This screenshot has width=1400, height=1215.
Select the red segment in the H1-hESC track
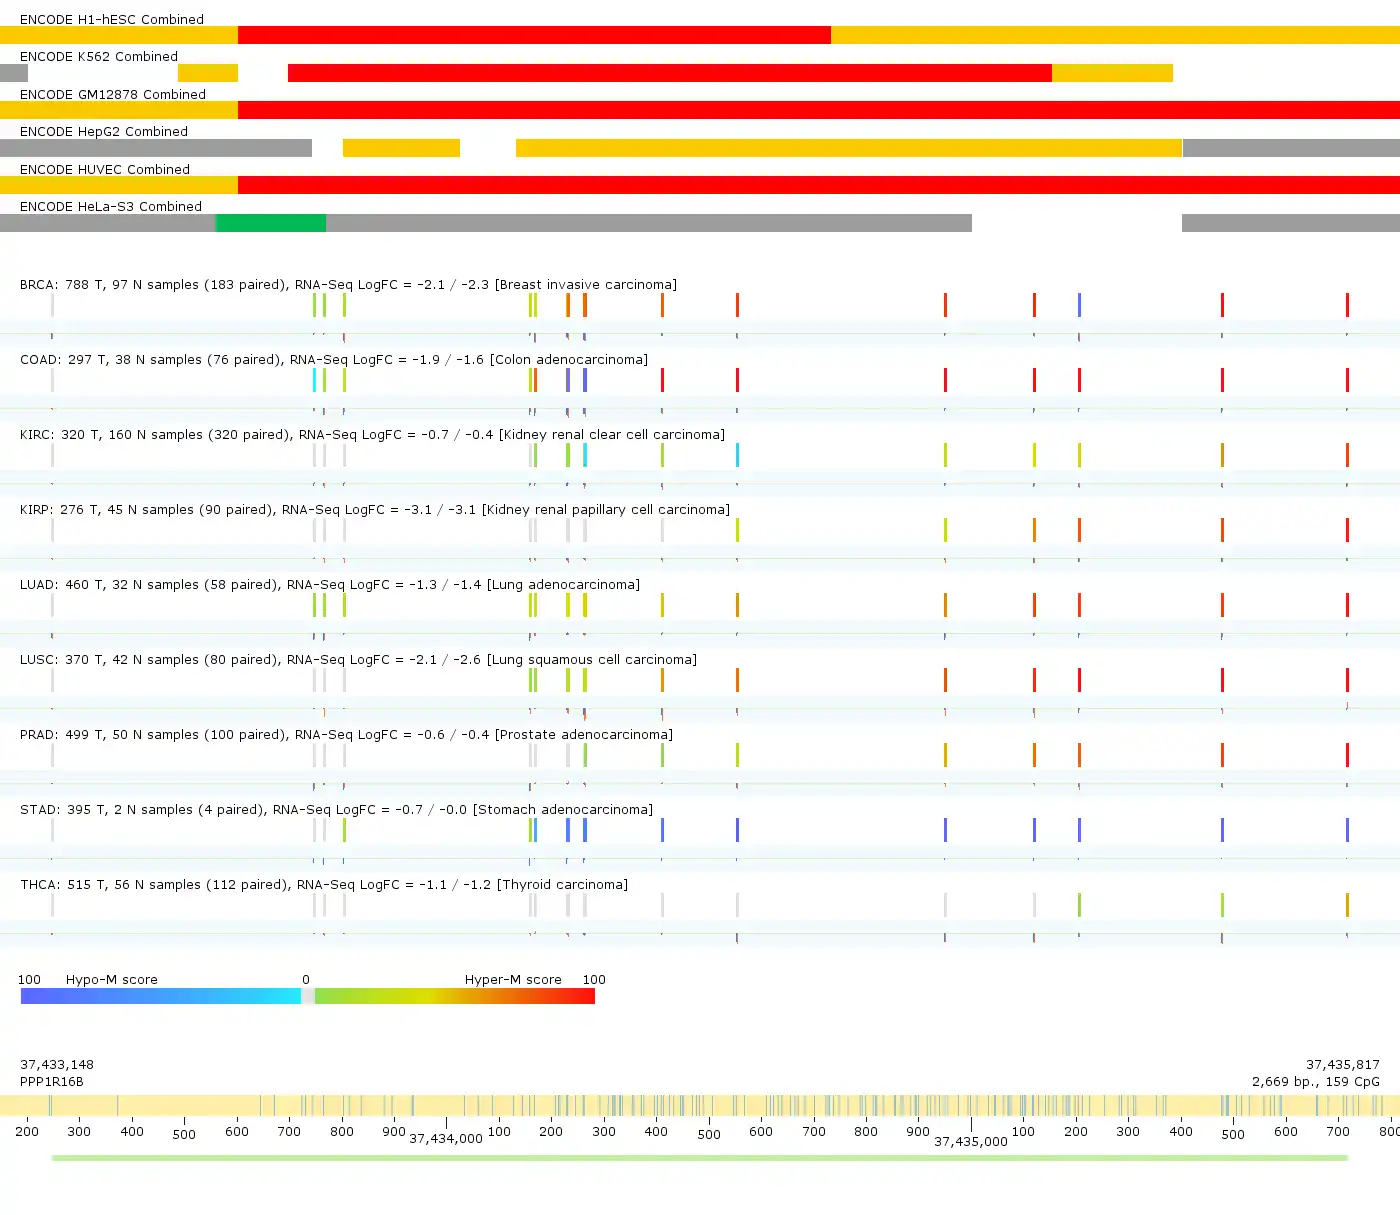click(534, 35)
